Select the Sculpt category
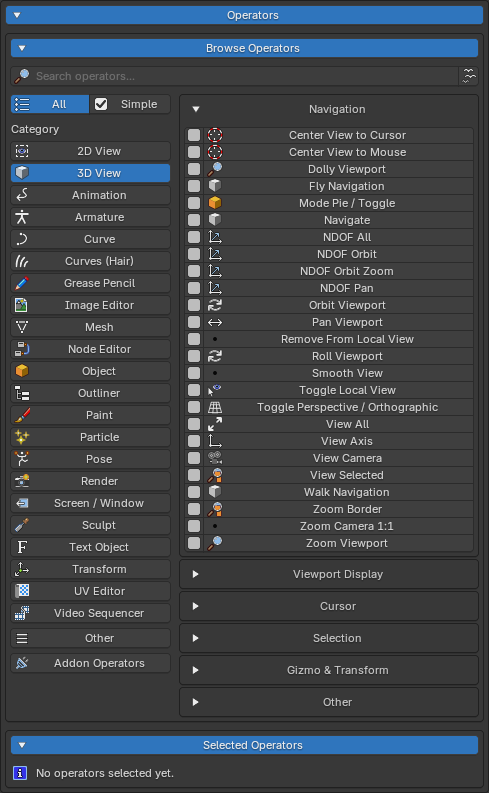This screenshot has width=489, height=793. coord(91,525)
